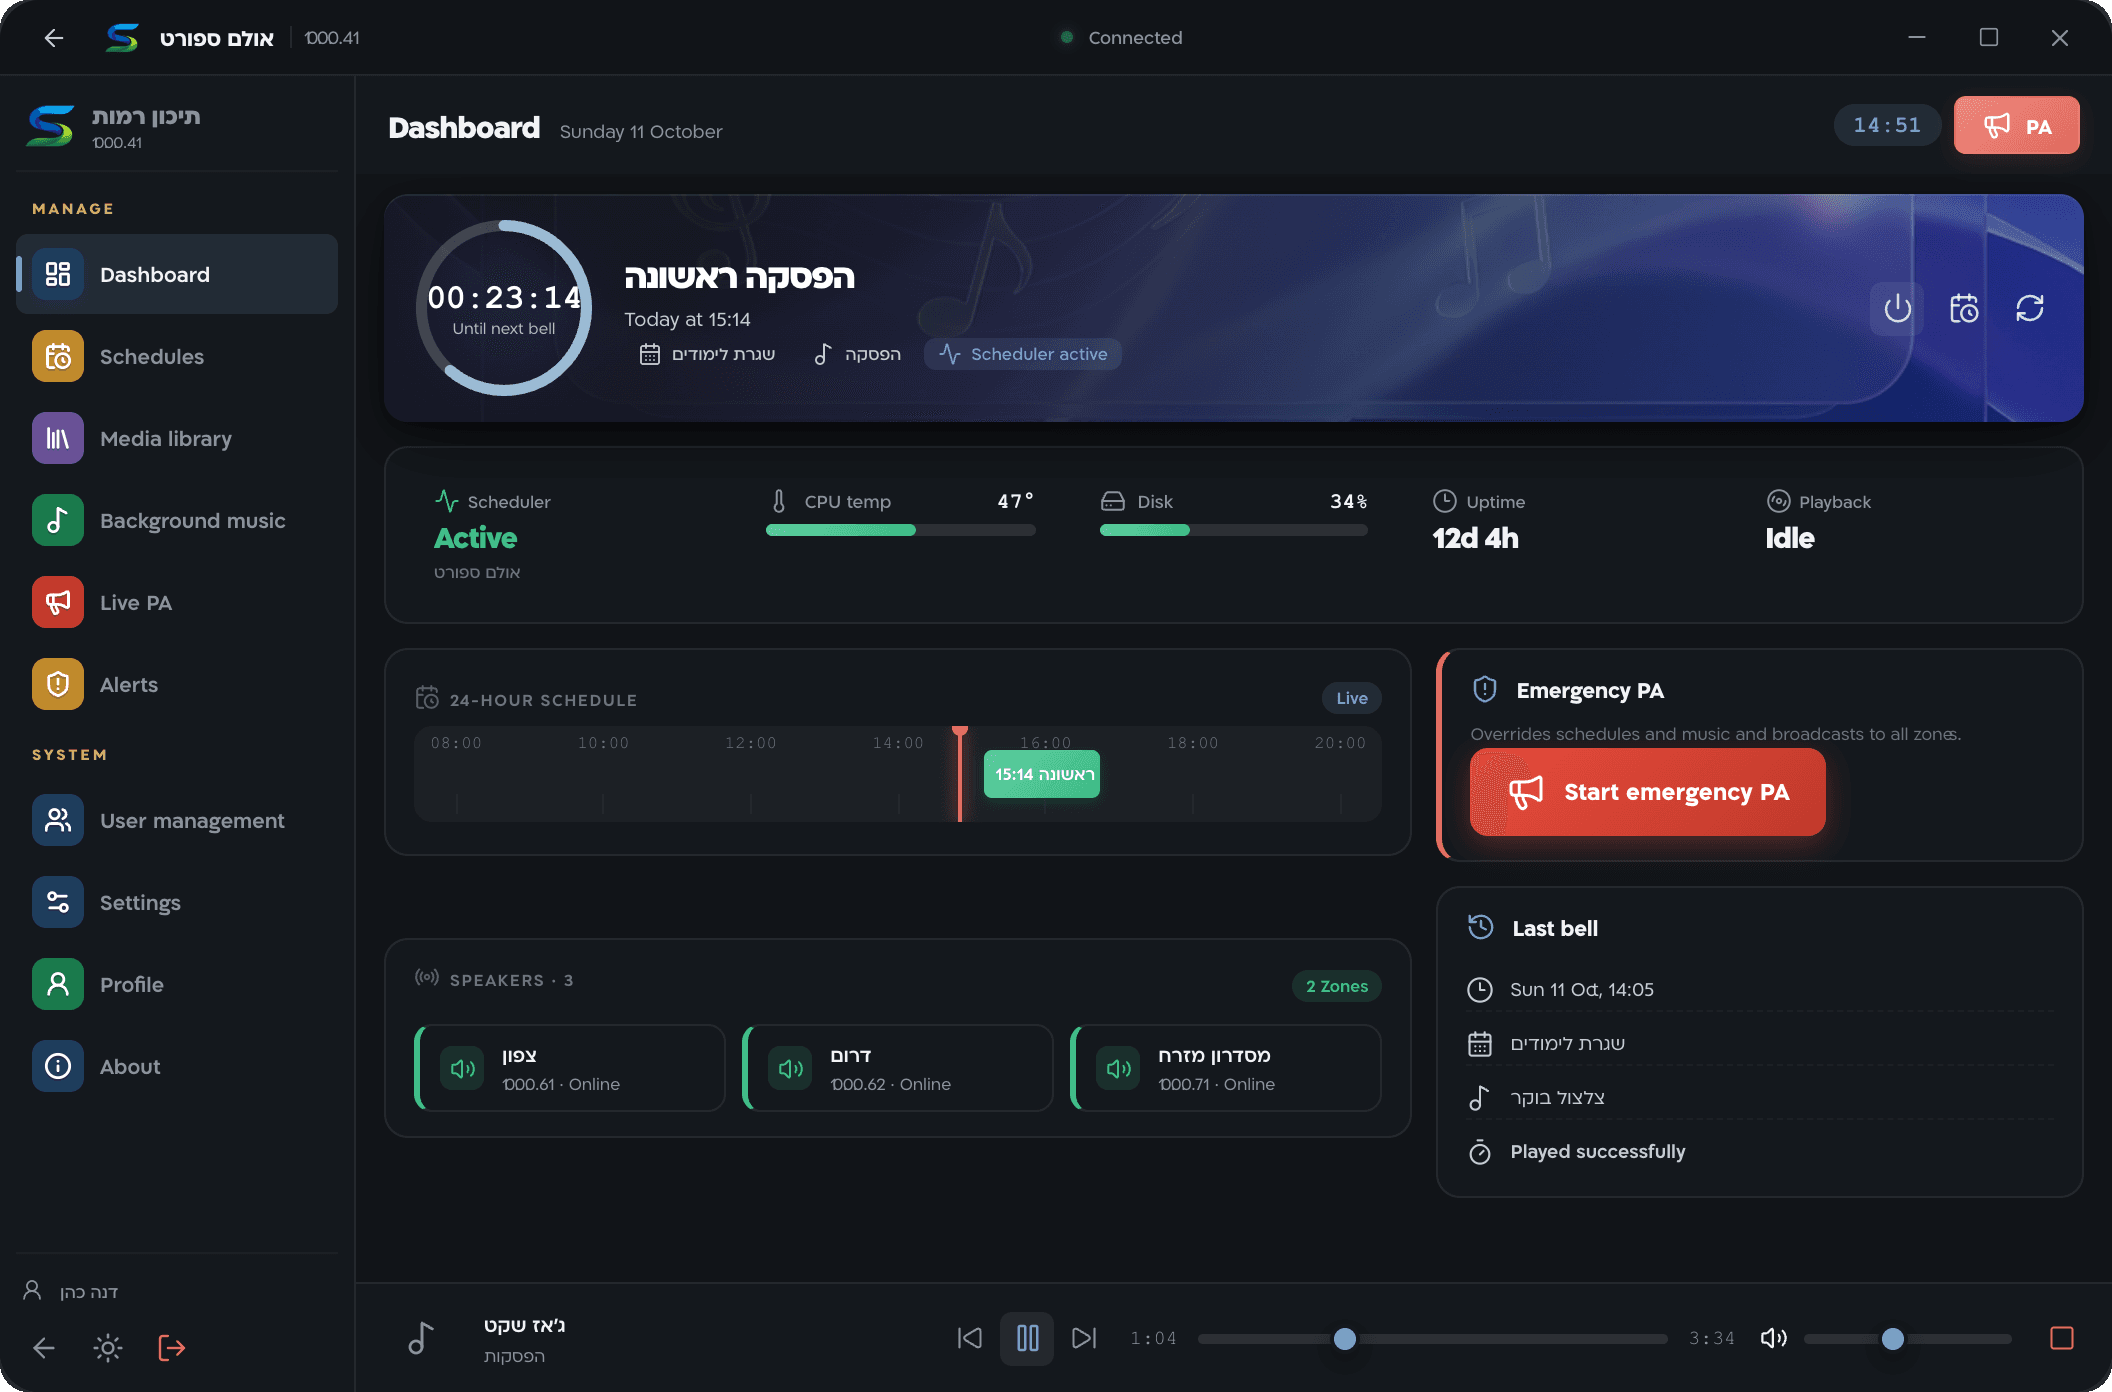Start emergency PA broadcast
Screen dimensions: 2112x1392
pyautogui.click(x=1647, y=792)
